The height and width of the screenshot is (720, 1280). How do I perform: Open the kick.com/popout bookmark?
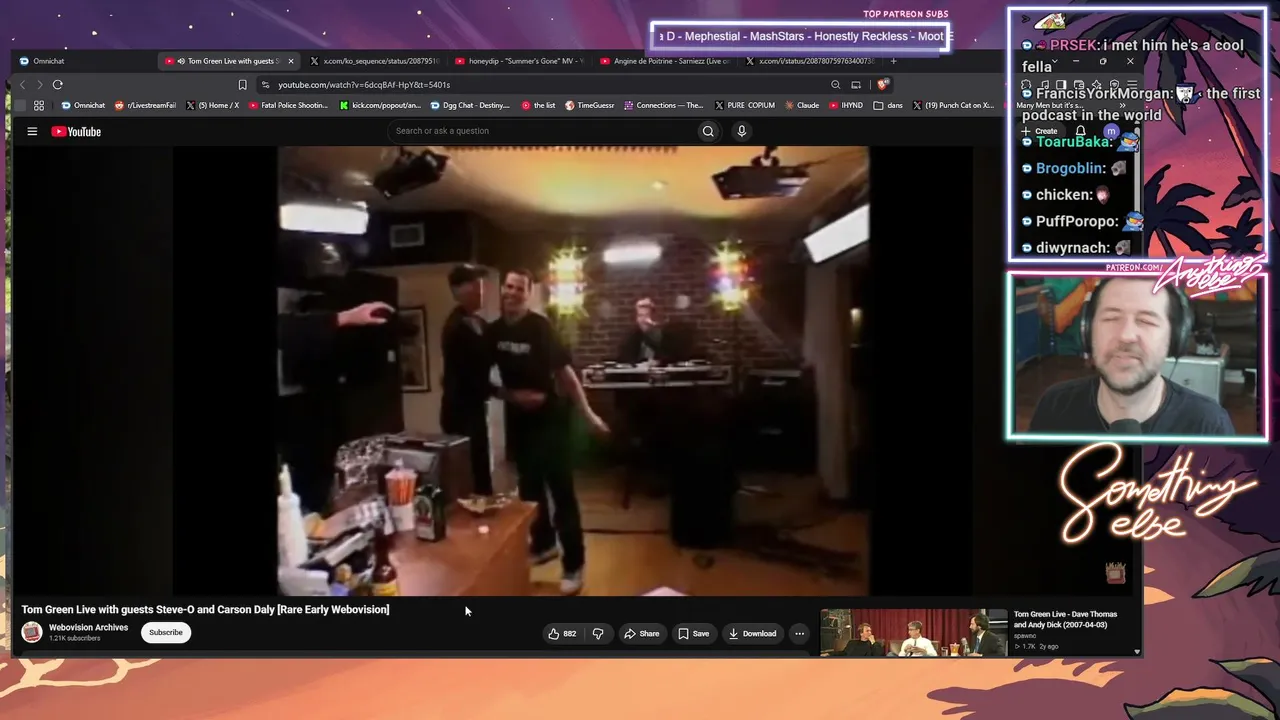click(x=380, y=105)
